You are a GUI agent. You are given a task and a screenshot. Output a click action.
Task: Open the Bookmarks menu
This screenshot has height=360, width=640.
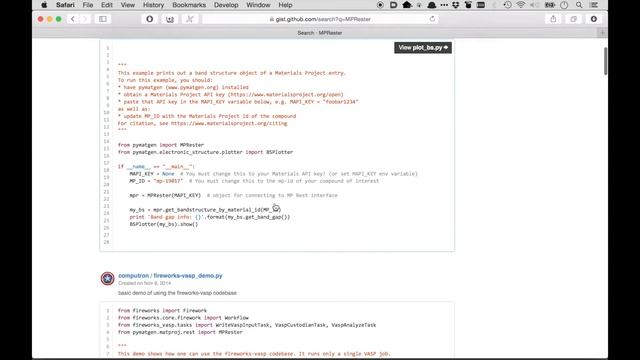(189, 5)
